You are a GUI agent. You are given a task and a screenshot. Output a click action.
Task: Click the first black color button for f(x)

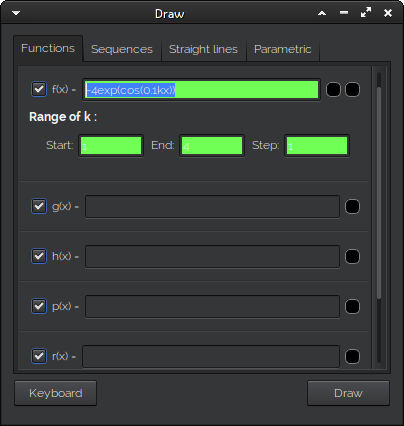click(x=333, y=90)
